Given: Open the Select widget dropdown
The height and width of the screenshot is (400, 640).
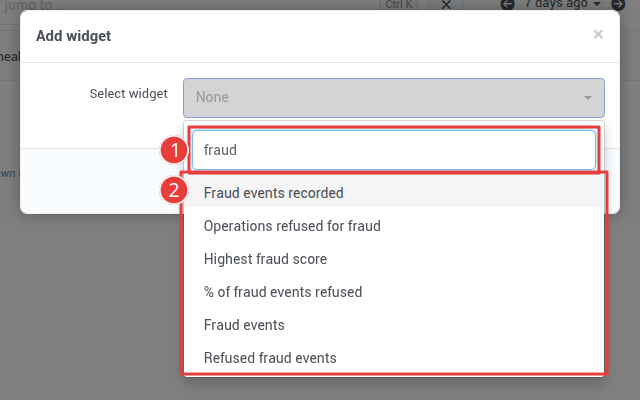Looking at the screenshot, I should (x=394, y=98).
